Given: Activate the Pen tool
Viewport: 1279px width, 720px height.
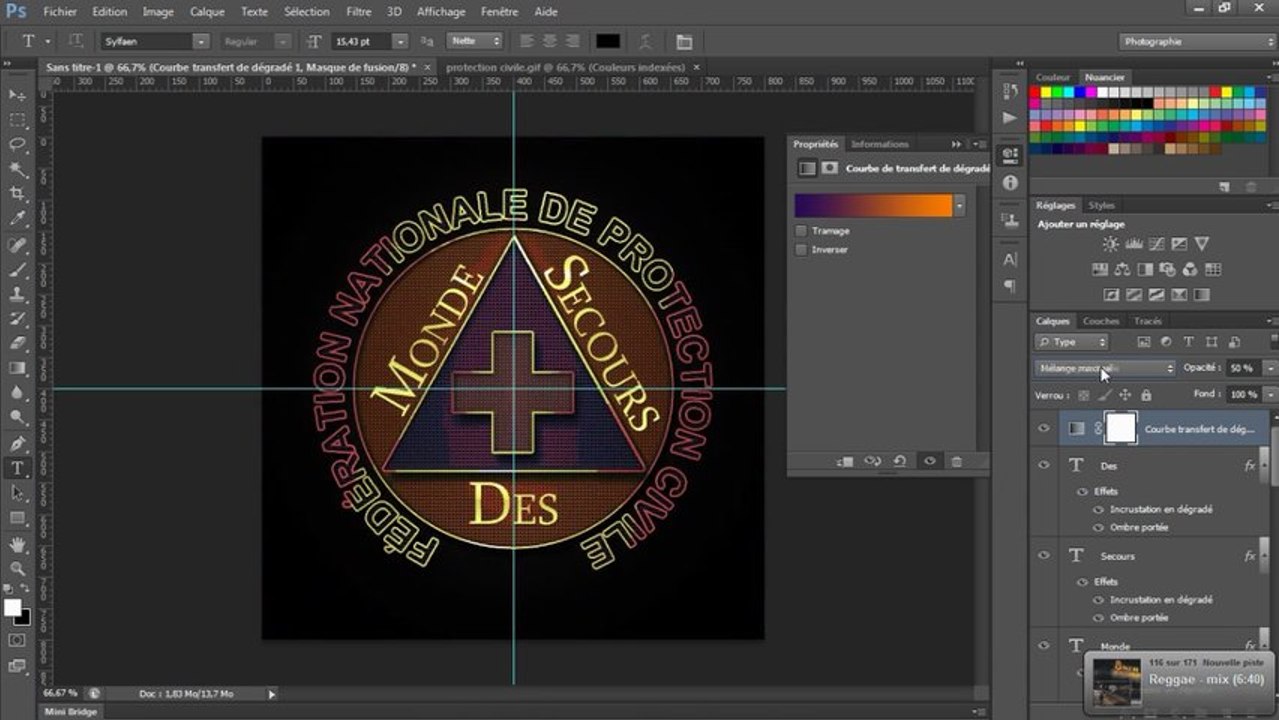Looking at the screenshot, I should (17, 443).
